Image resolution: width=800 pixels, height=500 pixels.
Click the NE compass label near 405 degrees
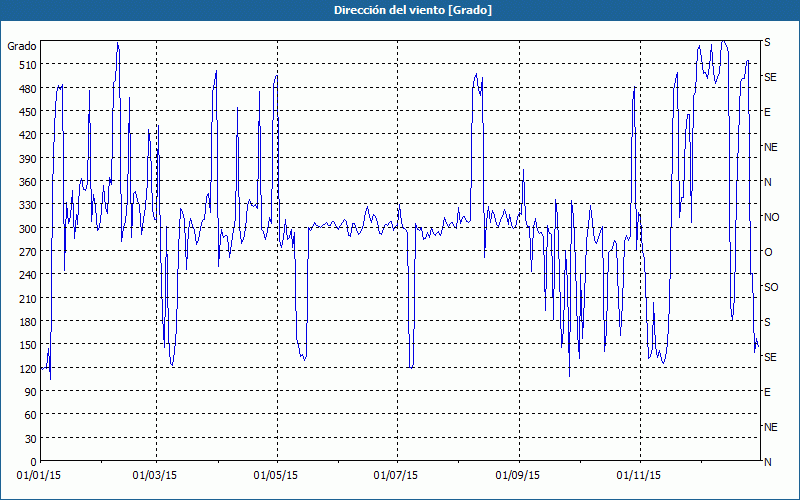click(x=771, y=147)
